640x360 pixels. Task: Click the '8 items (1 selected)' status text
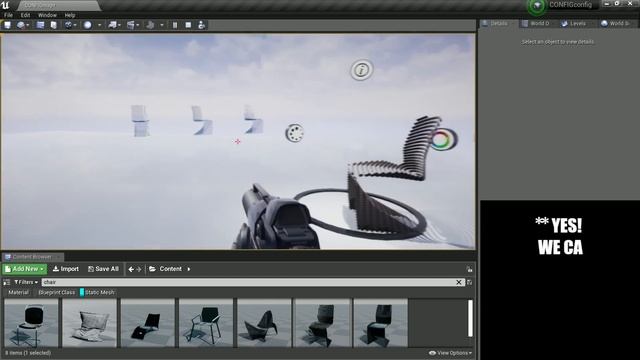coord(28,353)
